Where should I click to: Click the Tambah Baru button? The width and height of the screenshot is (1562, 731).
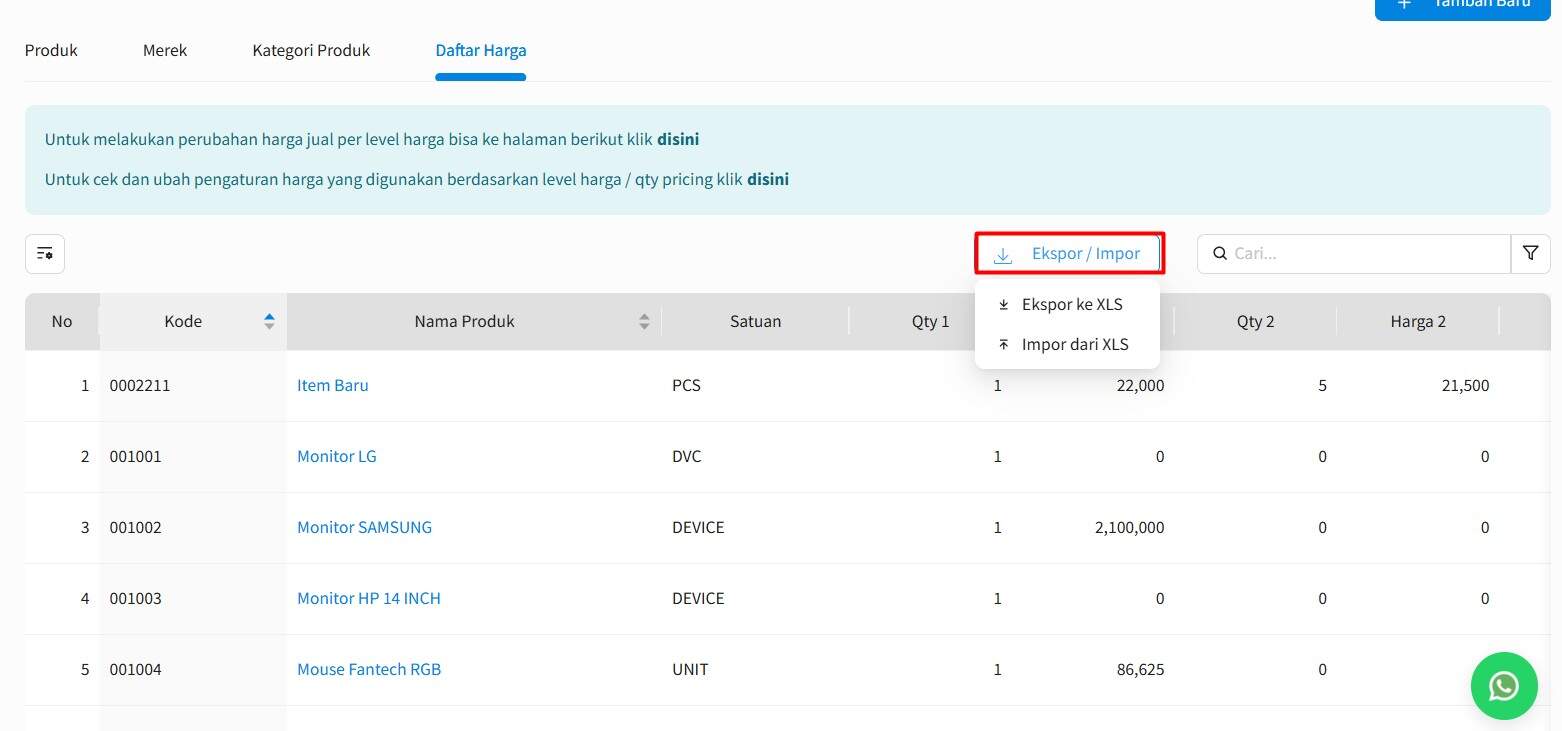1462,5
